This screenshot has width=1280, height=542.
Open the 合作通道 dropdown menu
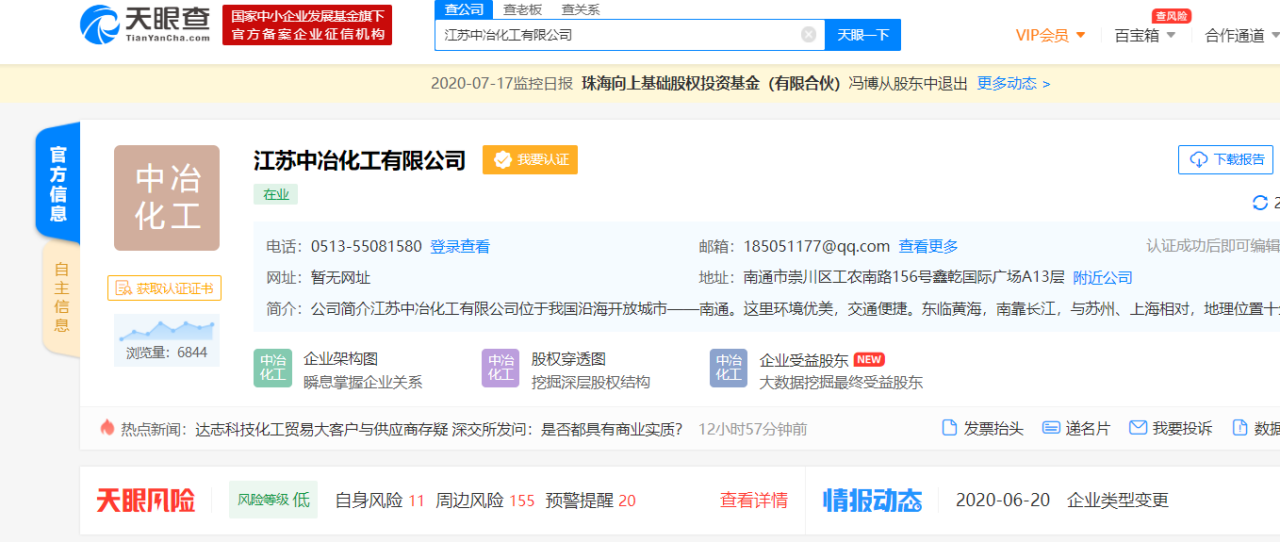click(1242, 35)
